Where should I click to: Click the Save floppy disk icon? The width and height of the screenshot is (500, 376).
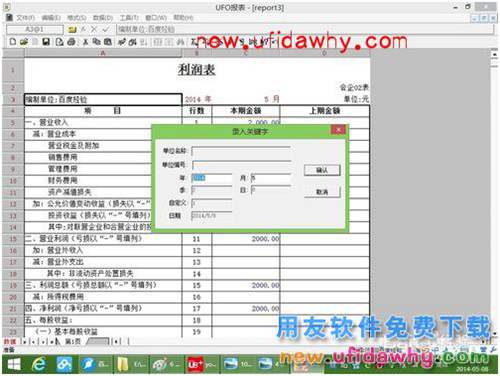coord(46,42)
